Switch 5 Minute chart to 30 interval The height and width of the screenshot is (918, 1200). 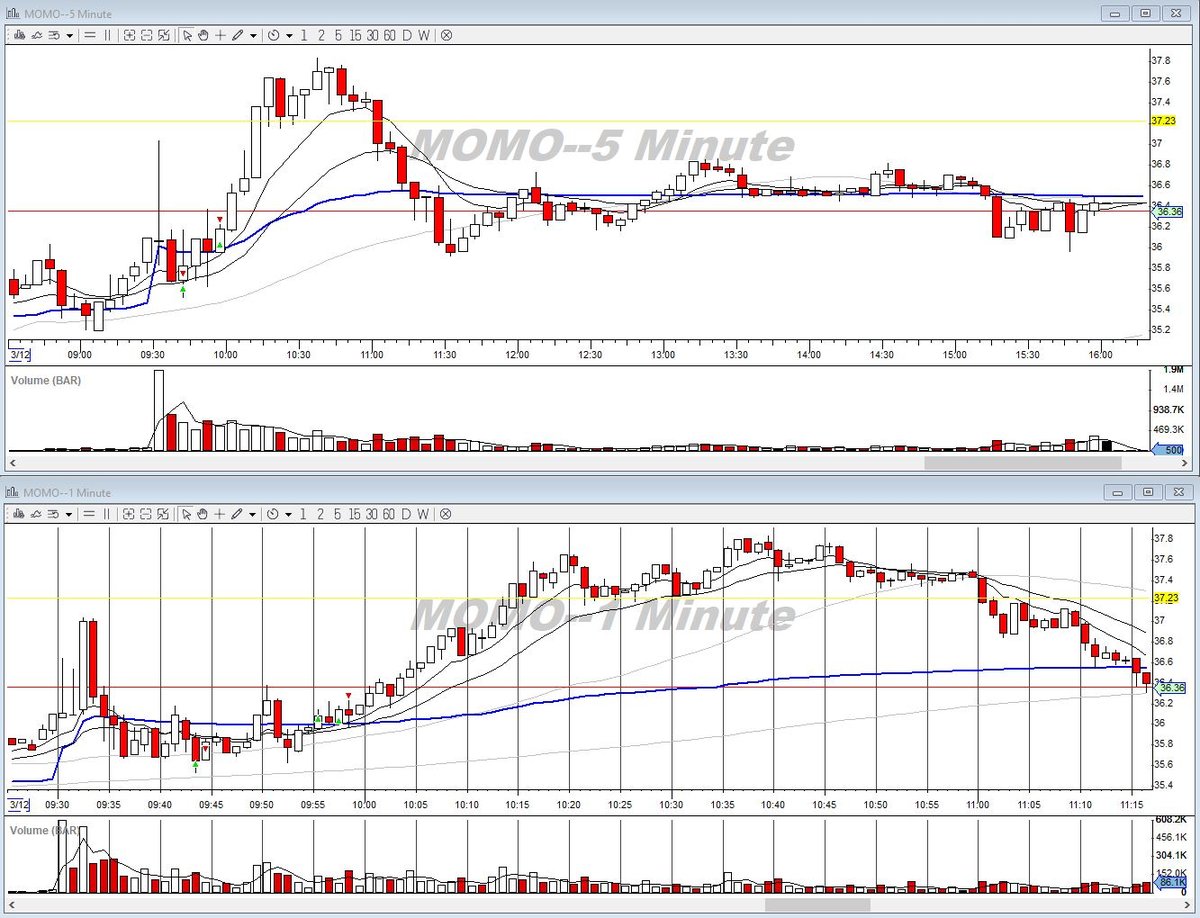(372, 35)
